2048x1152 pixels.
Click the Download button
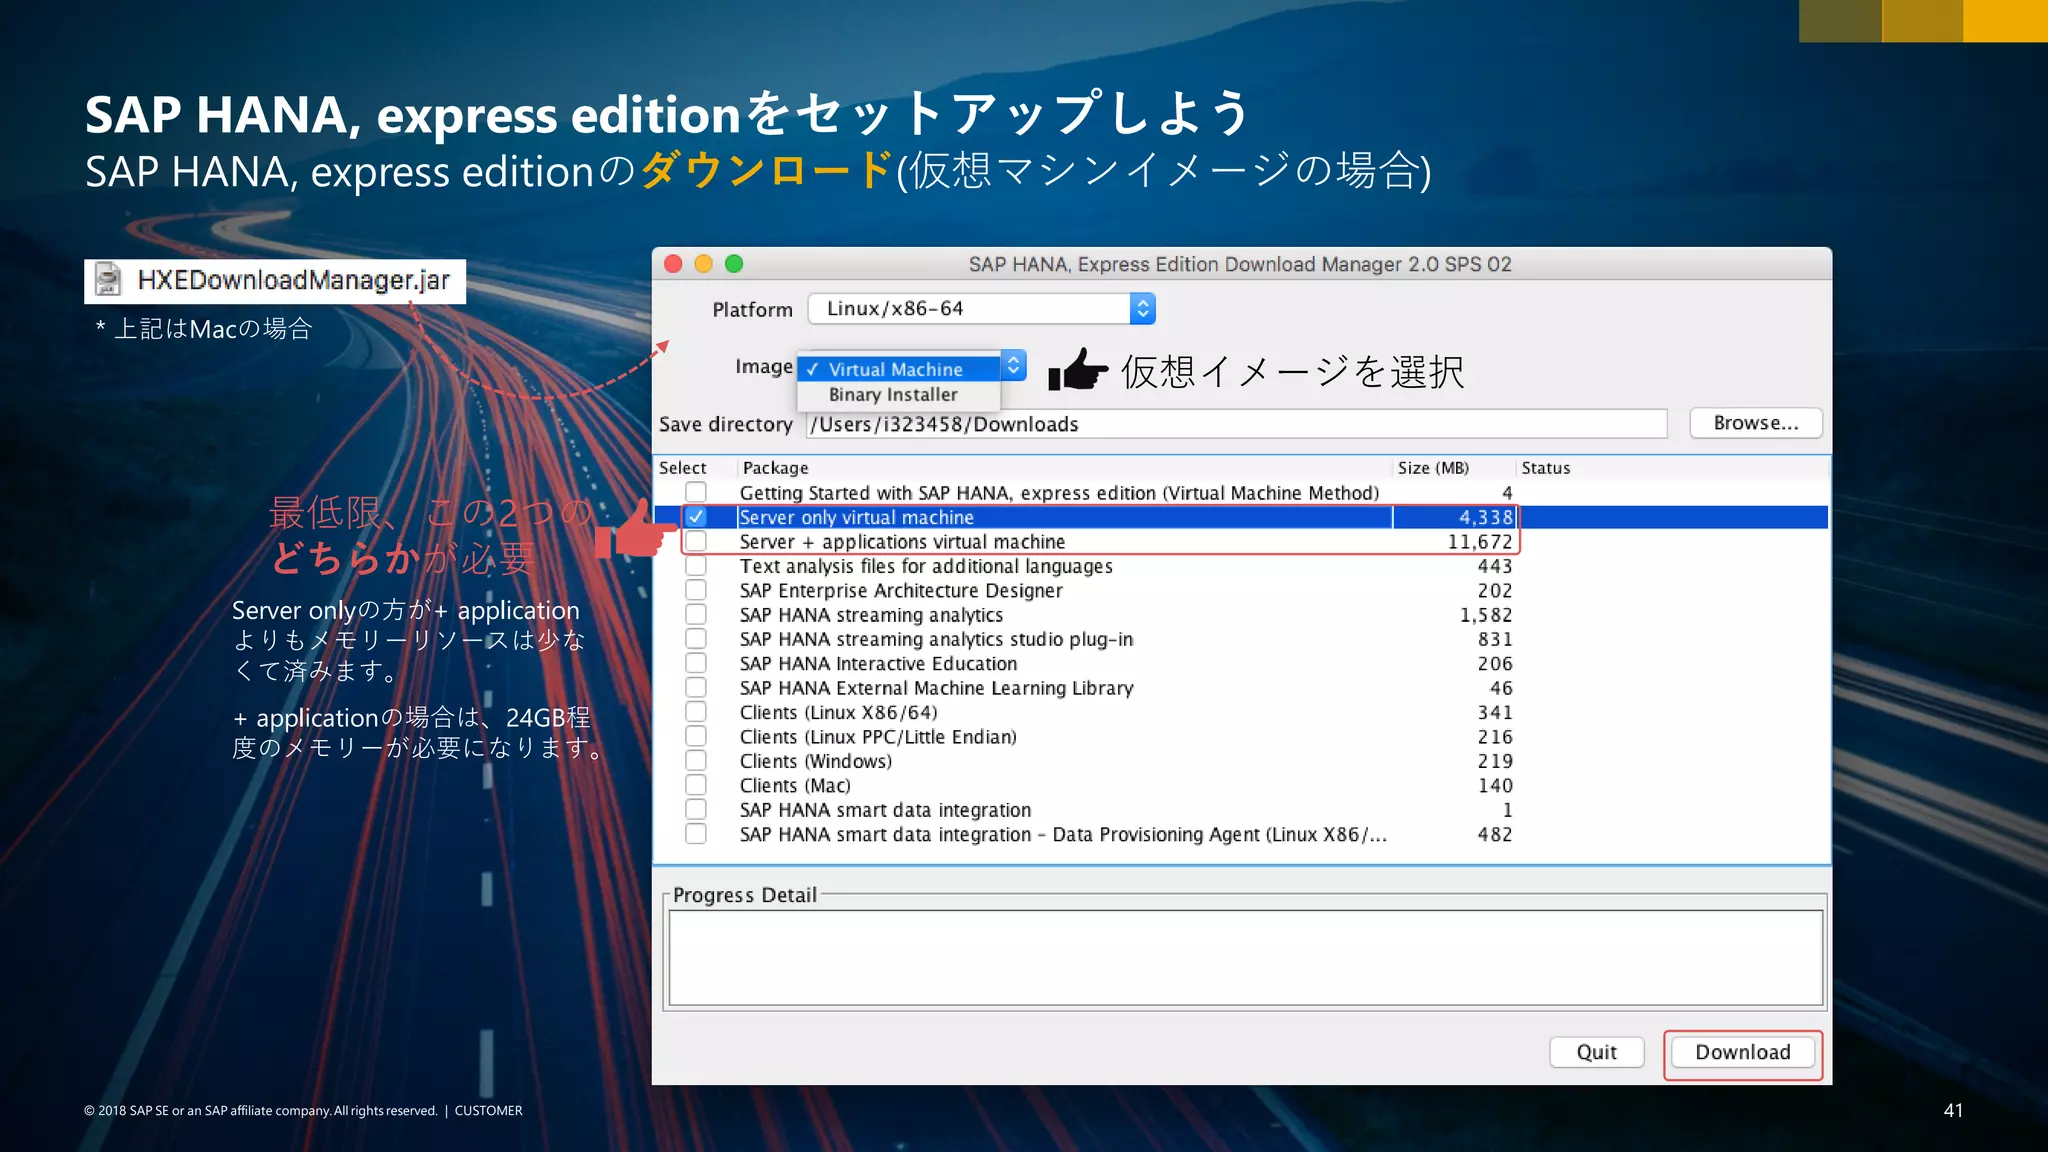(1742, 1052)
